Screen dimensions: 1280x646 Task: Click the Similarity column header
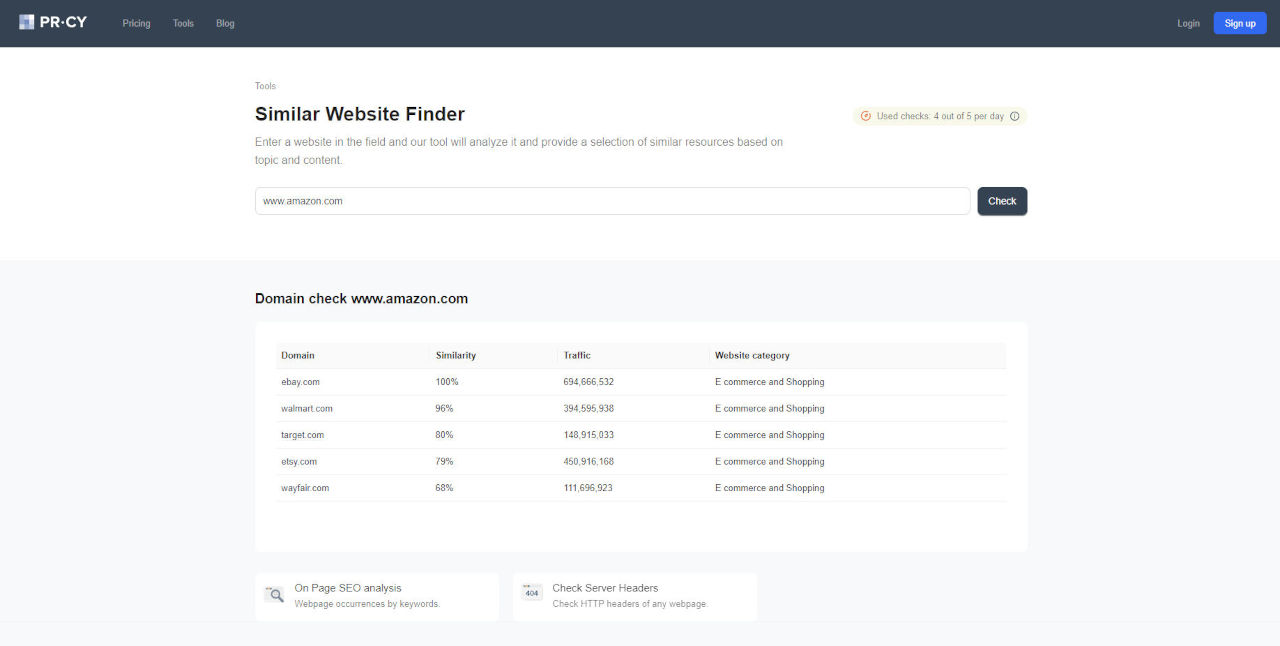[x=456, y=355]
